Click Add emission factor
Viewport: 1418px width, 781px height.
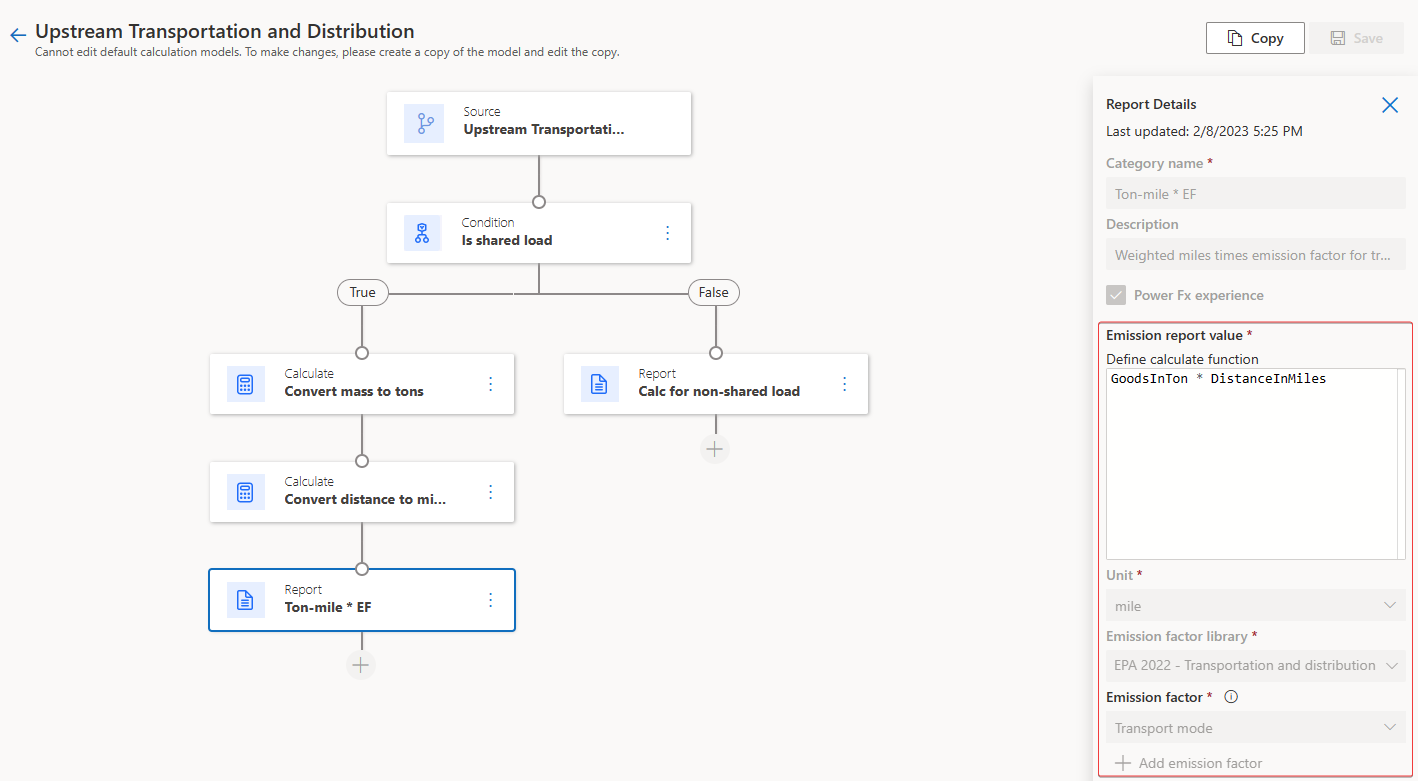pos(1188,762)
